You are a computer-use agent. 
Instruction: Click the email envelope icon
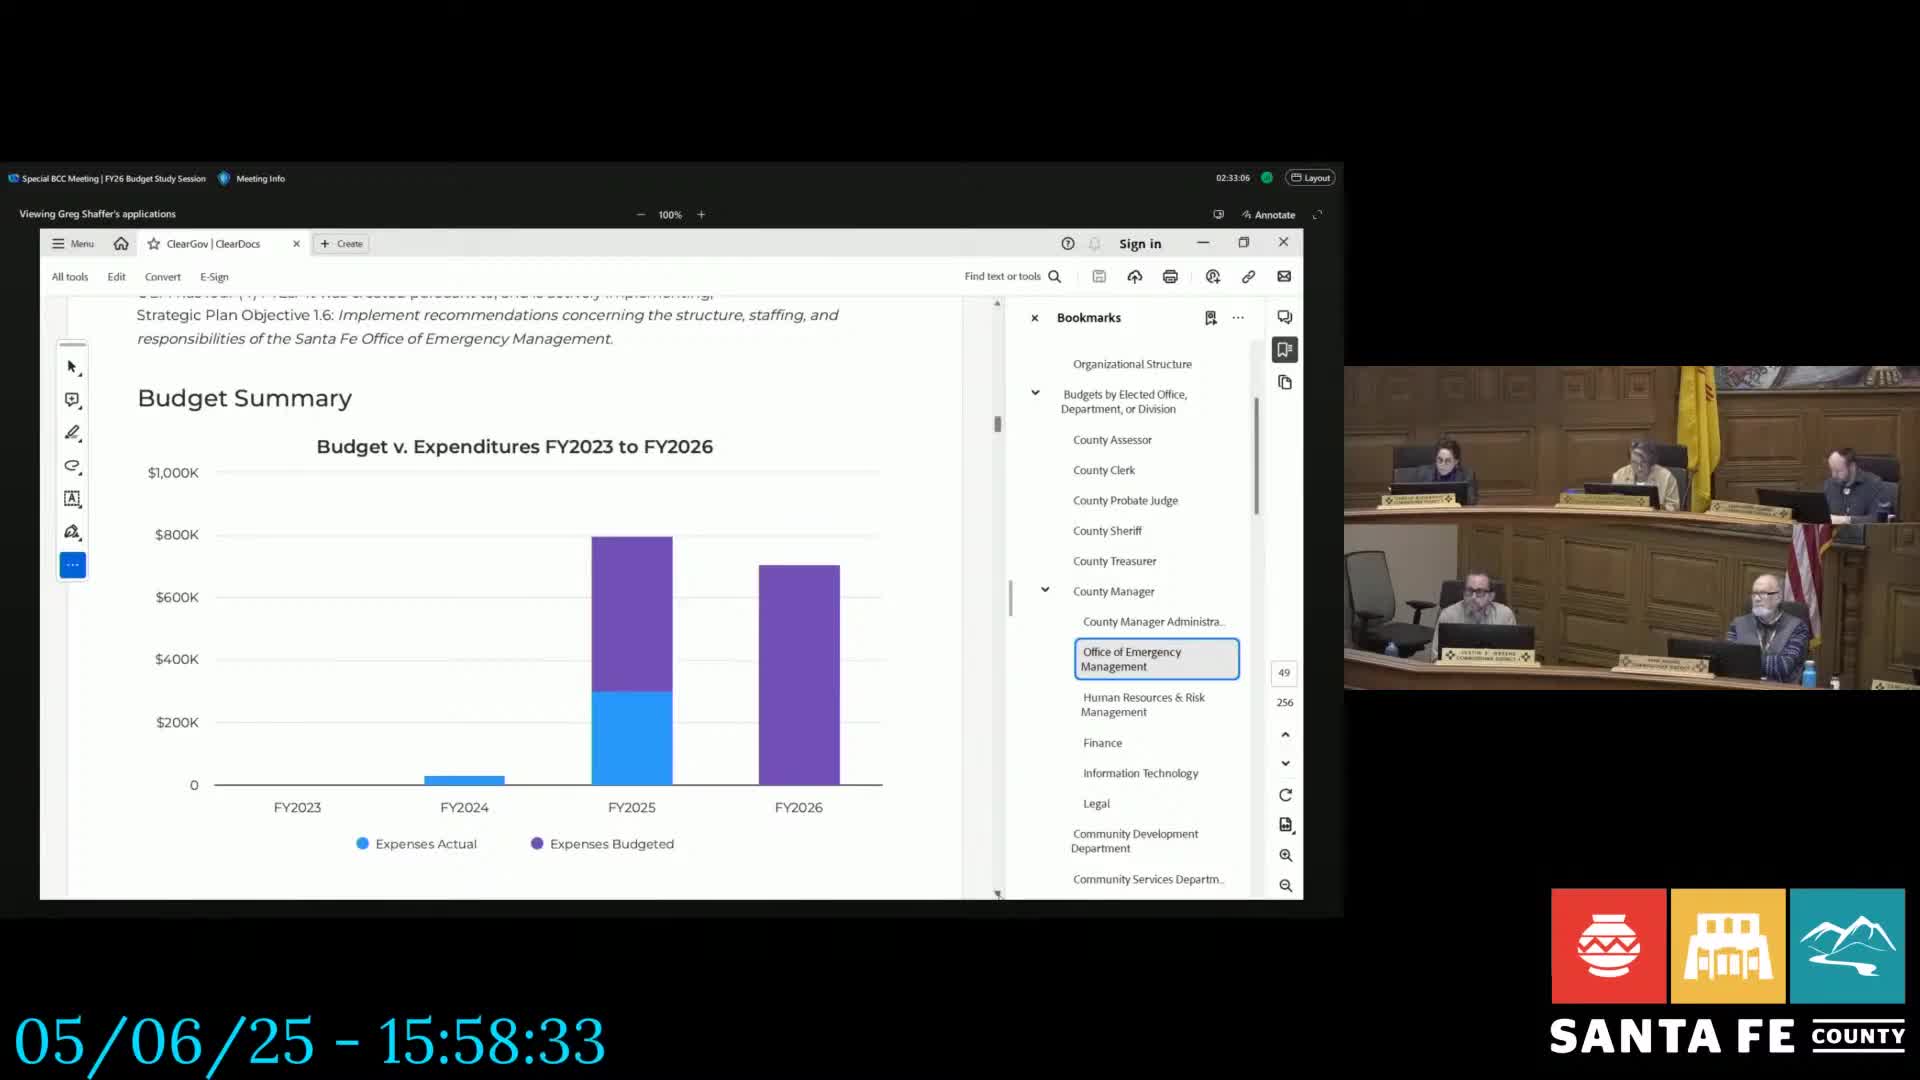1284,277
